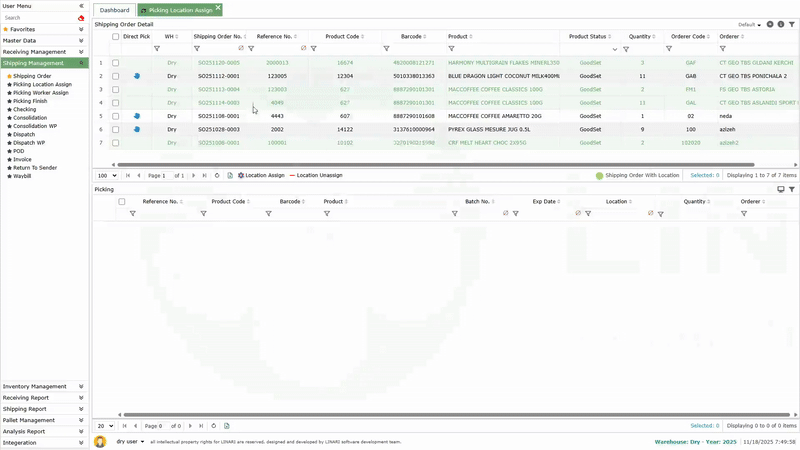Open the Default layout dropdown
This screenshot has width=800, height=450.
(x=750, y=24)
